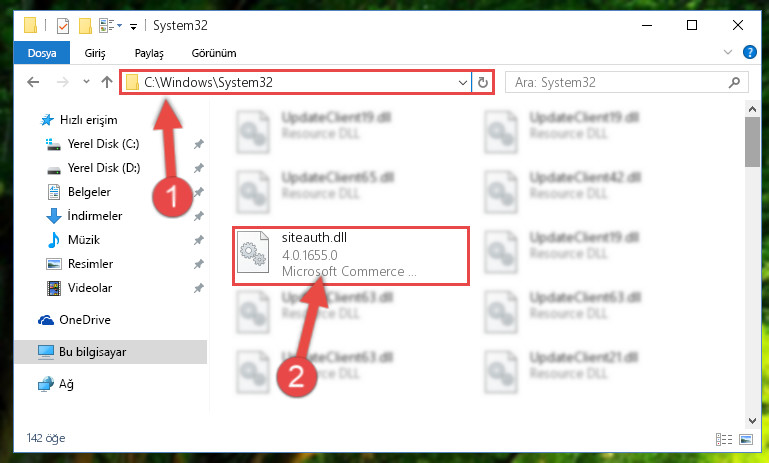Viewport: 769px width, 463px height.
Task: Expand the address bar history dropdown
Action: pyautogui.click(x=462, y=82)
